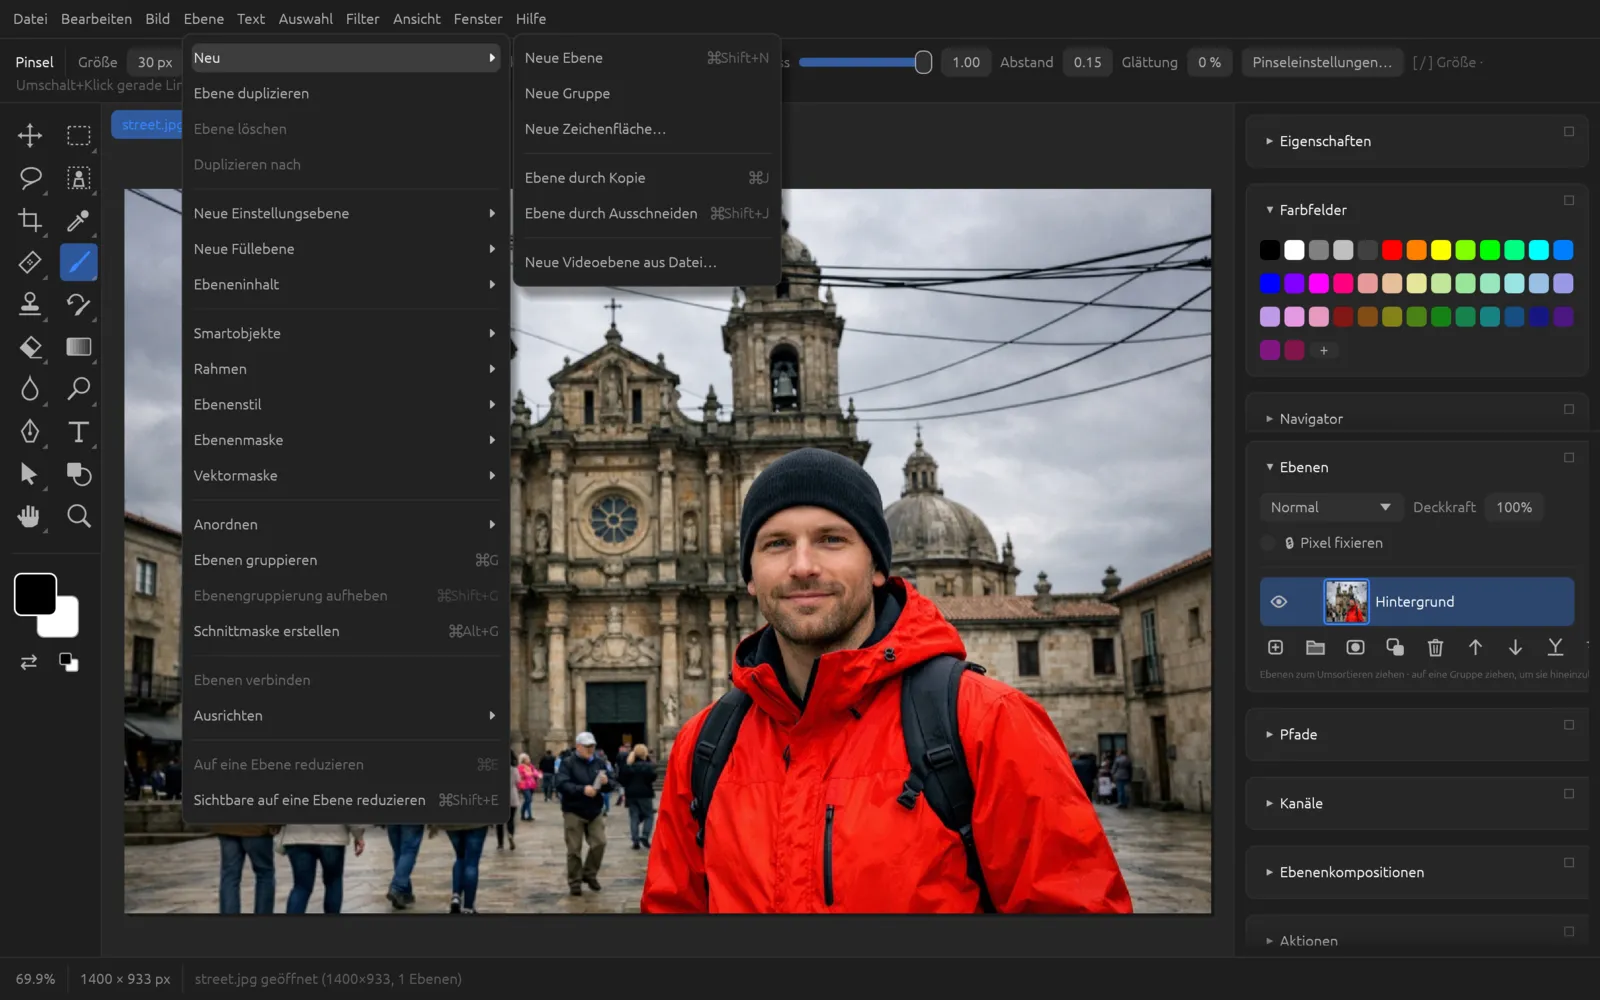Click the brush opacity slider handle
Screen dimensions: 1600x1000
(923, 62)
